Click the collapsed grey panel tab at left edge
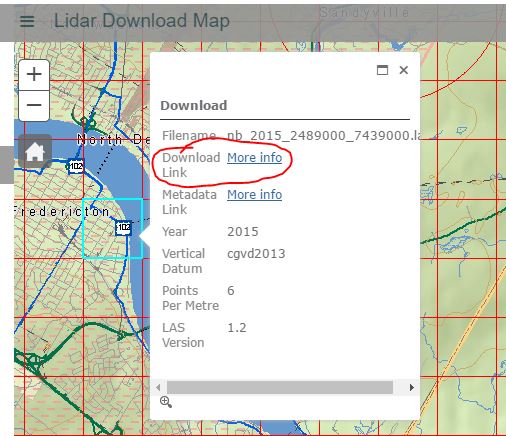 (x=7, y=165)
